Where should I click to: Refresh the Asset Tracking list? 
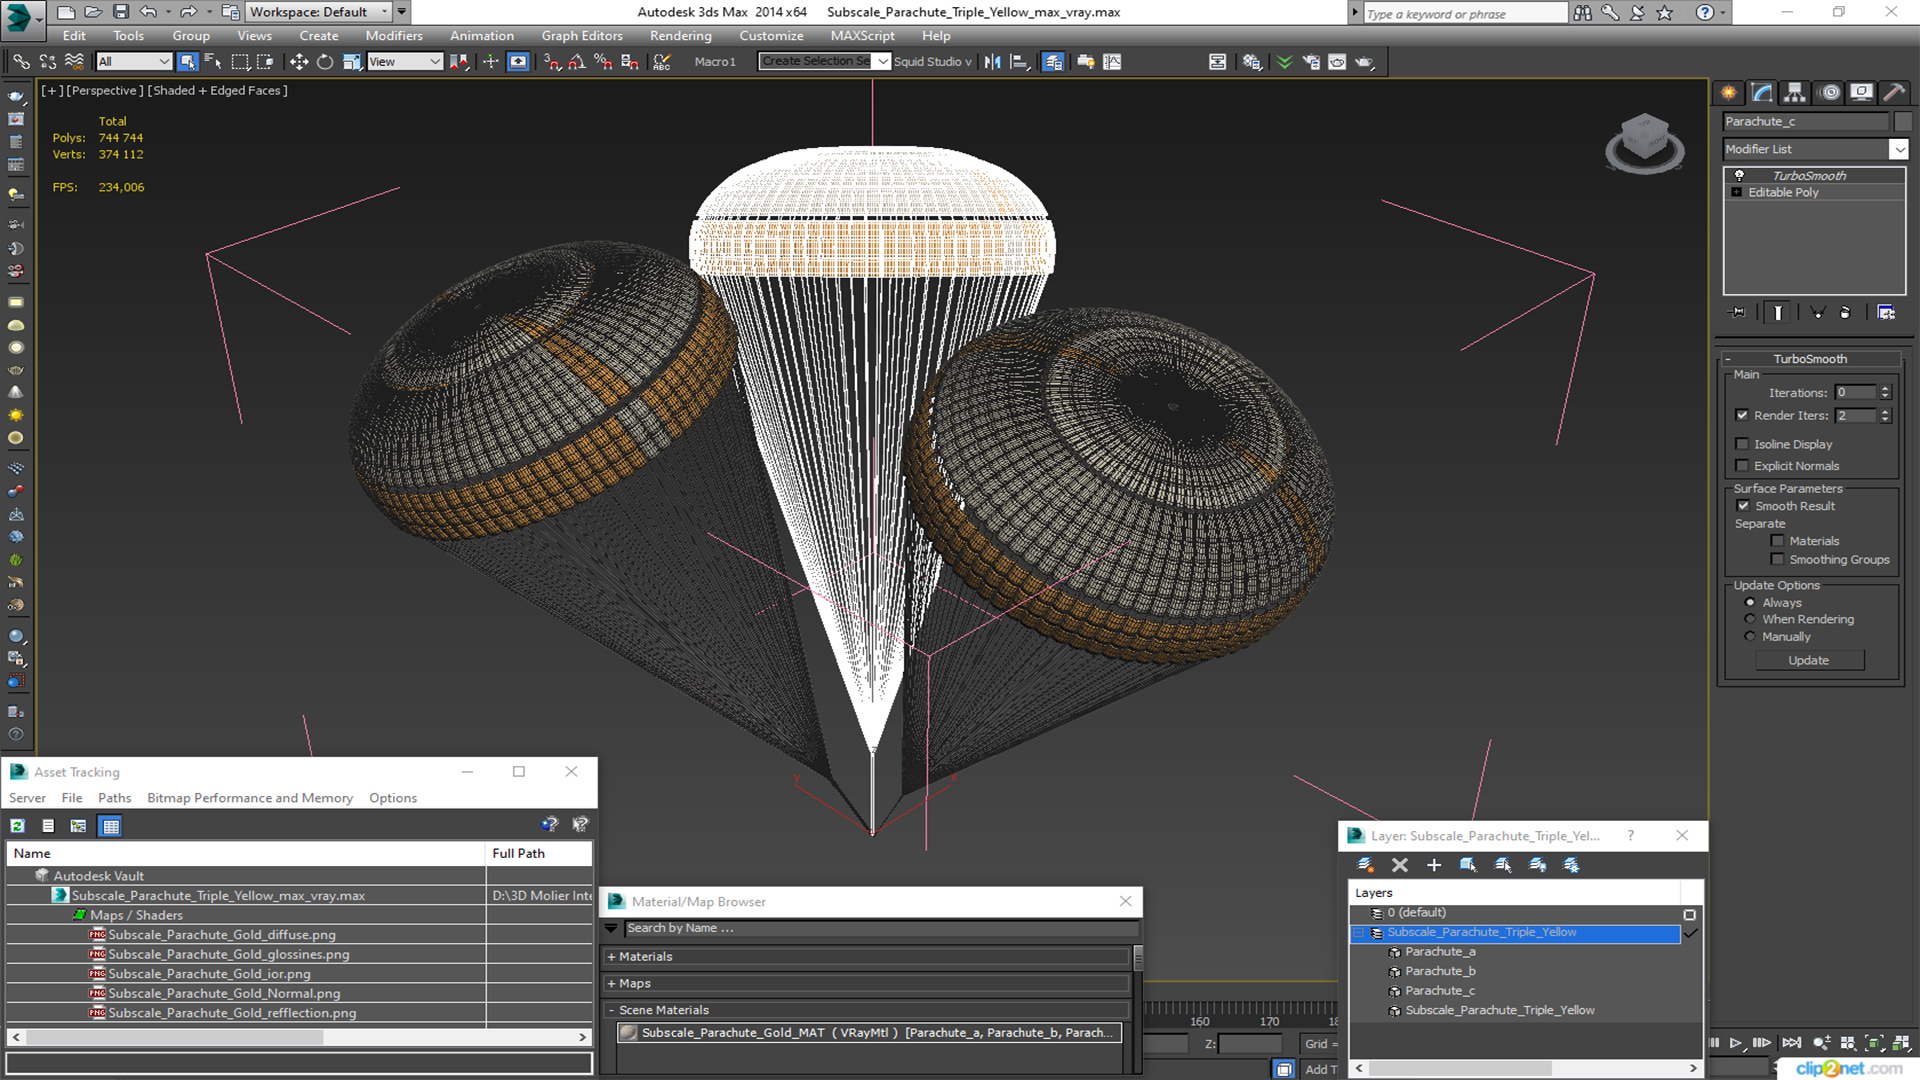[18, 826]
